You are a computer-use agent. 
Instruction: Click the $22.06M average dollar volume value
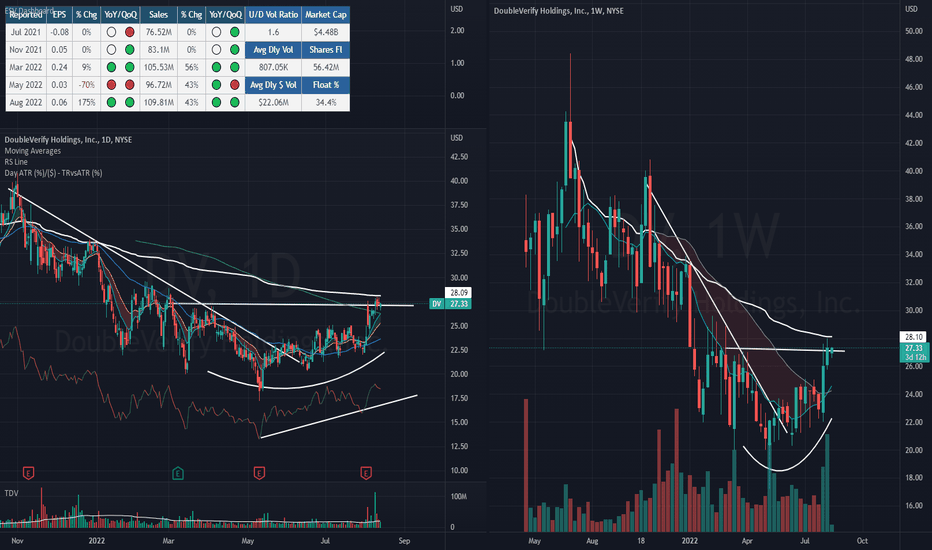(x=273, y=102)
